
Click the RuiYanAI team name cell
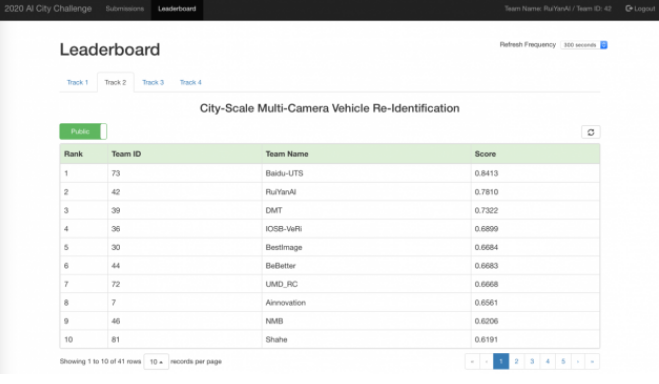366,192
